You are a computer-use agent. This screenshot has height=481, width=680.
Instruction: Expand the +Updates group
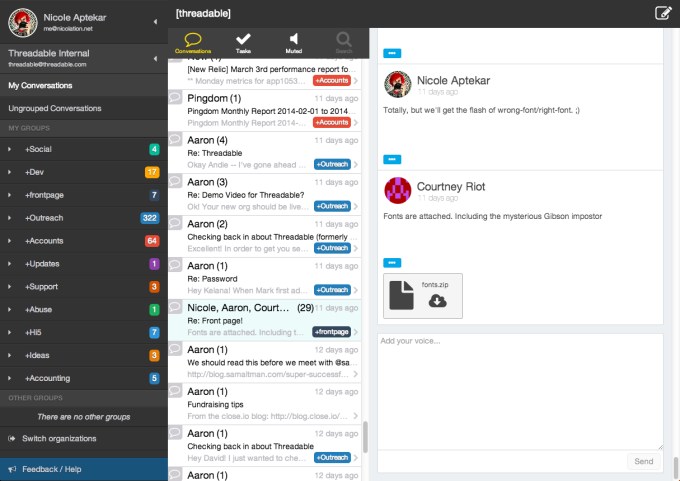(10, 264)
